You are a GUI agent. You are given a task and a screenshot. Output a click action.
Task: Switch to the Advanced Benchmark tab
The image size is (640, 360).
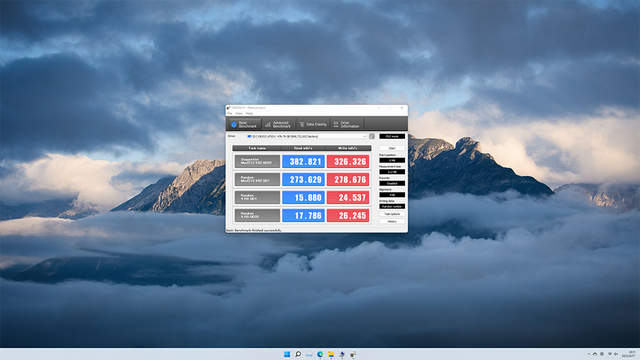[278, 124]
